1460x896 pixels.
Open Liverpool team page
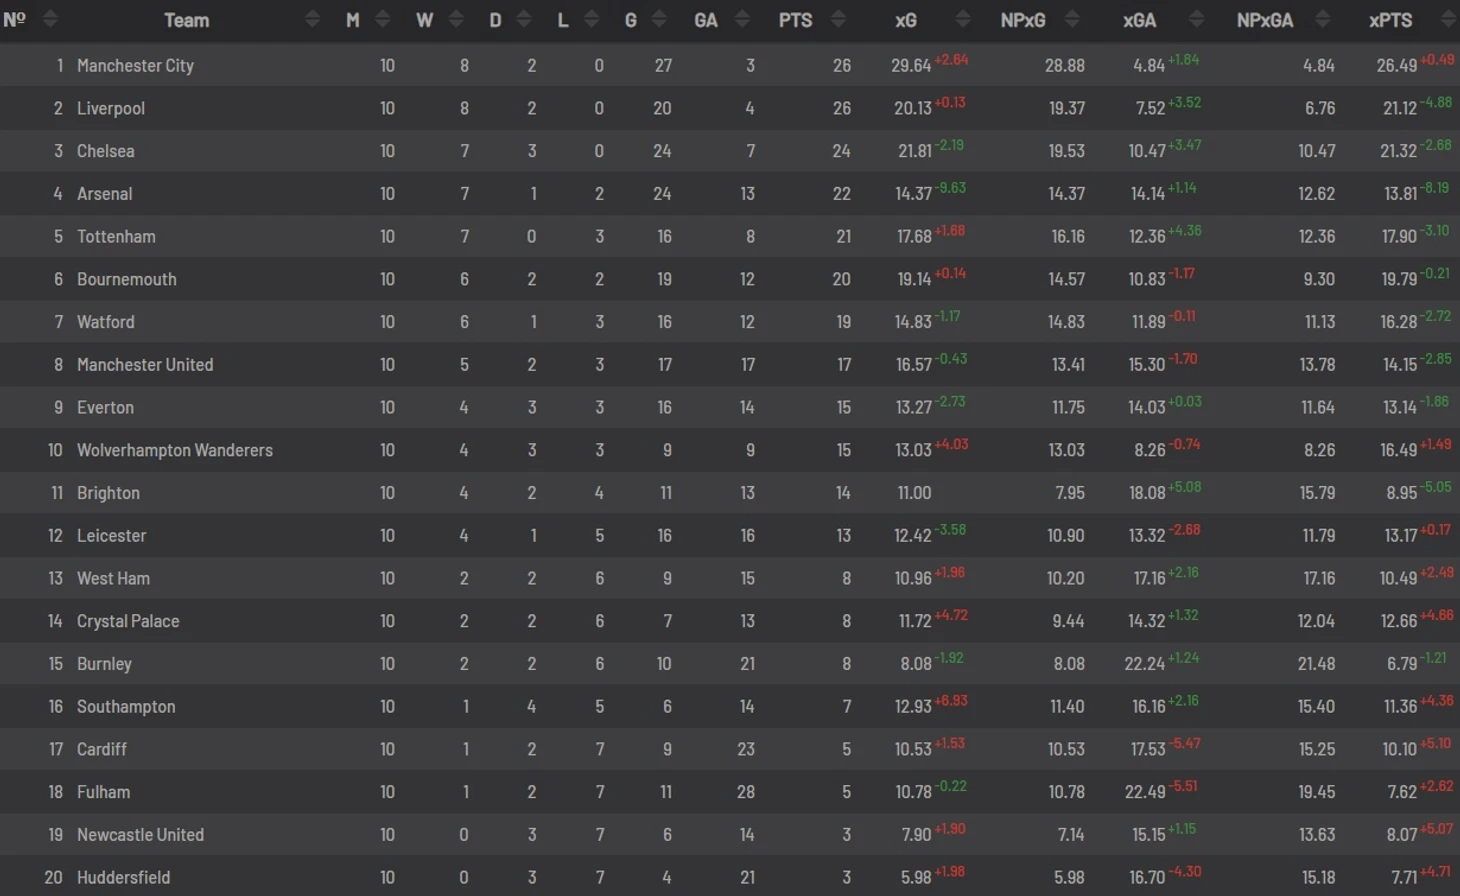(111, 108)
